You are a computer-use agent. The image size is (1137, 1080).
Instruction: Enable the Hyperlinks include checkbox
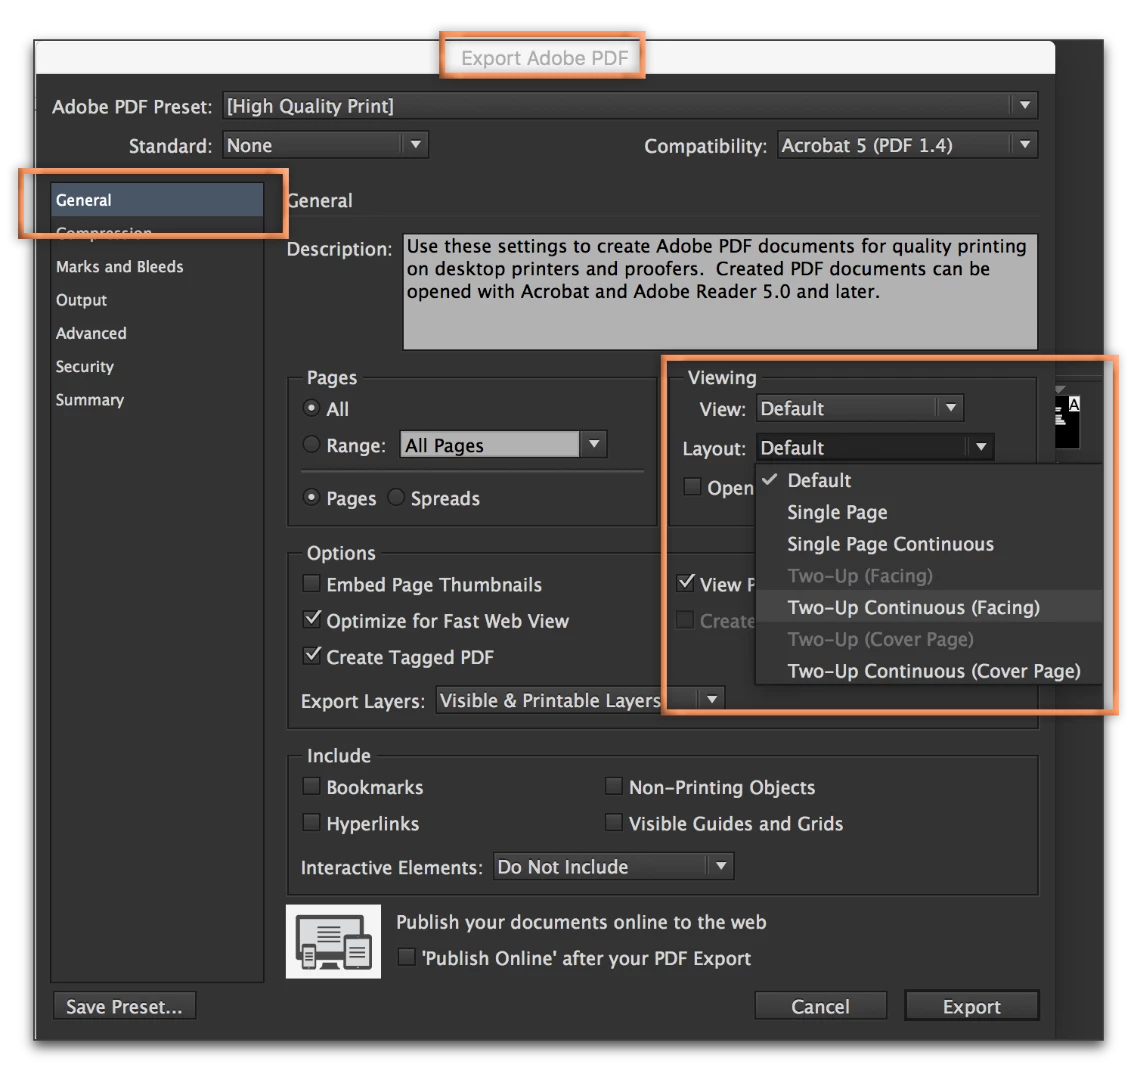[311, 823]
